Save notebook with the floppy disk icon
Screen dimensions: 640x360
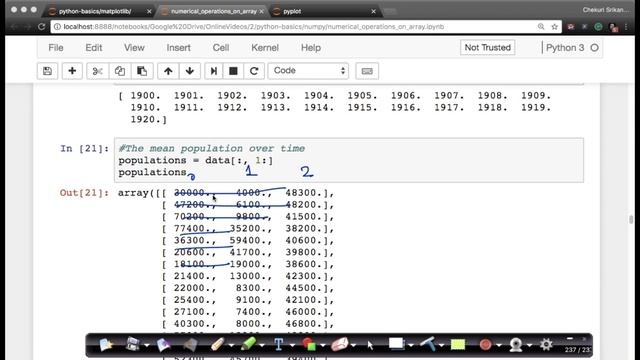[47, 71]
